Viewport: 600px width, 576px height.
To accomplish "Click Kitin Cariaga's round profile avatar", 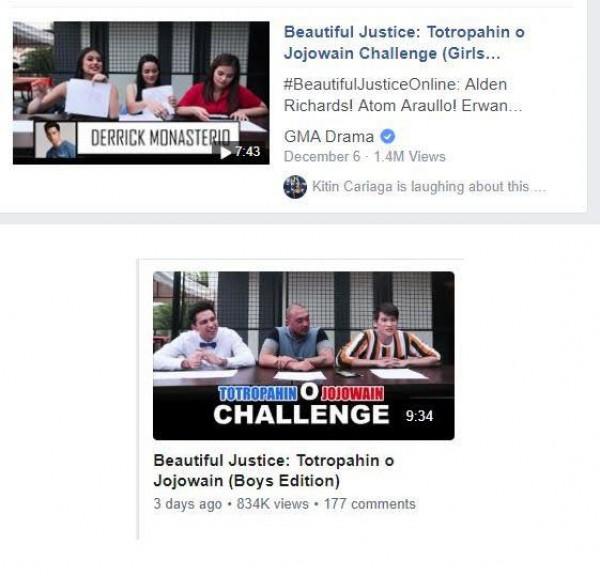I will [295, 187].
